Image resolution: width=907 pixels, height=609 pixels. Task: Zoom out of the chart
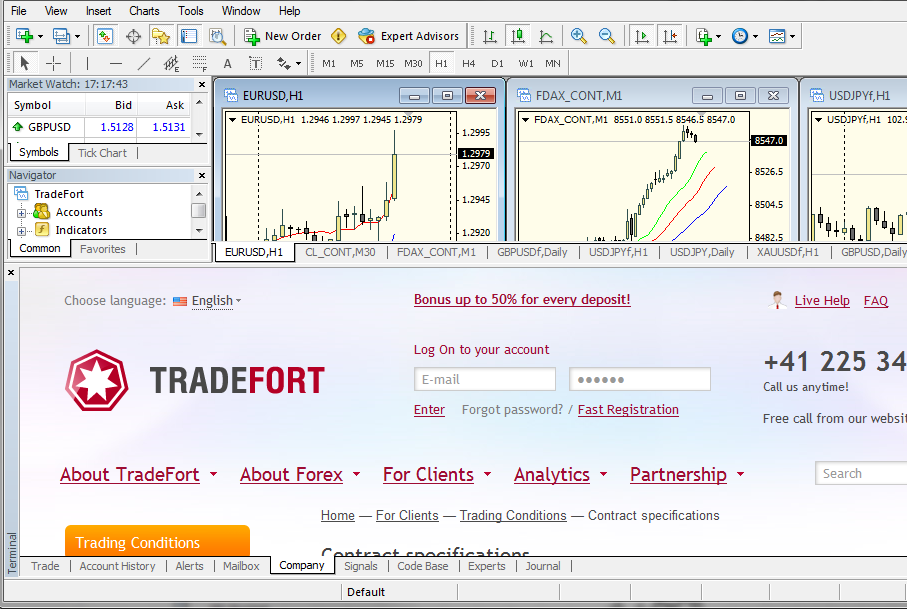606,36
